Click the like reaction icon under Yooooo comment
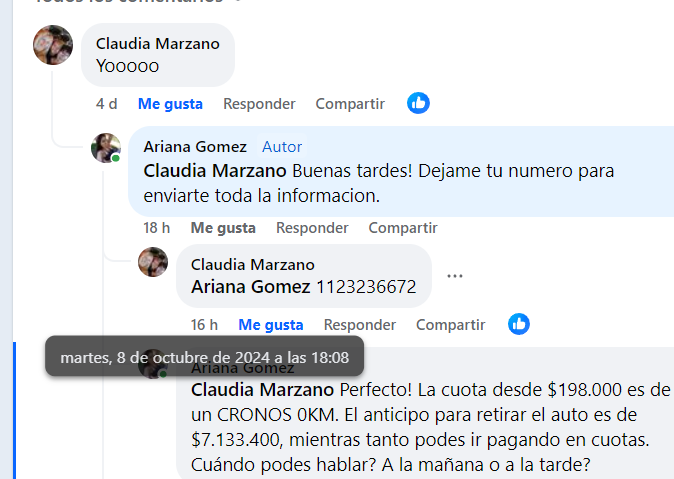The width and height of the screenshot is (674, 479). tap(418, 103)
